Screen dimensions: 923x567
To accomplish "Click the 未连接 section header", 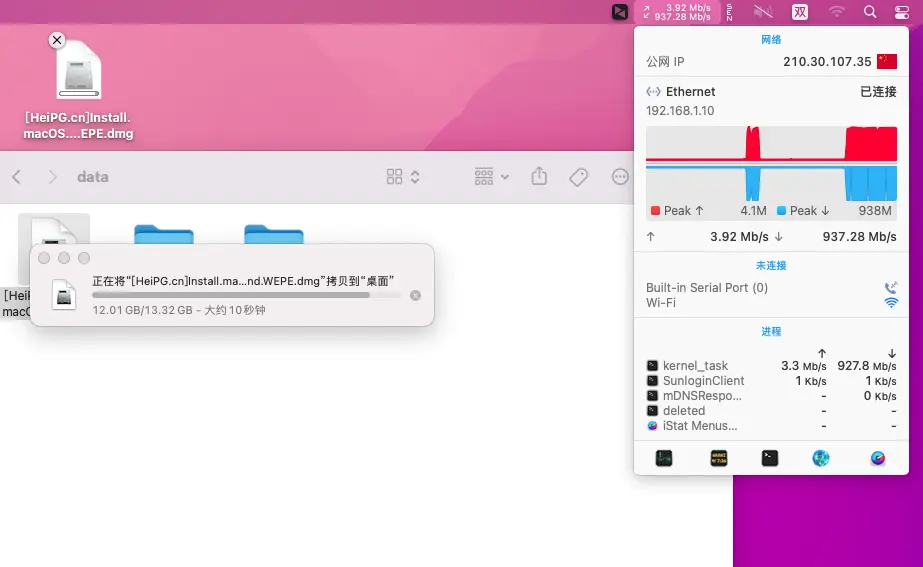I will [771, 266].
